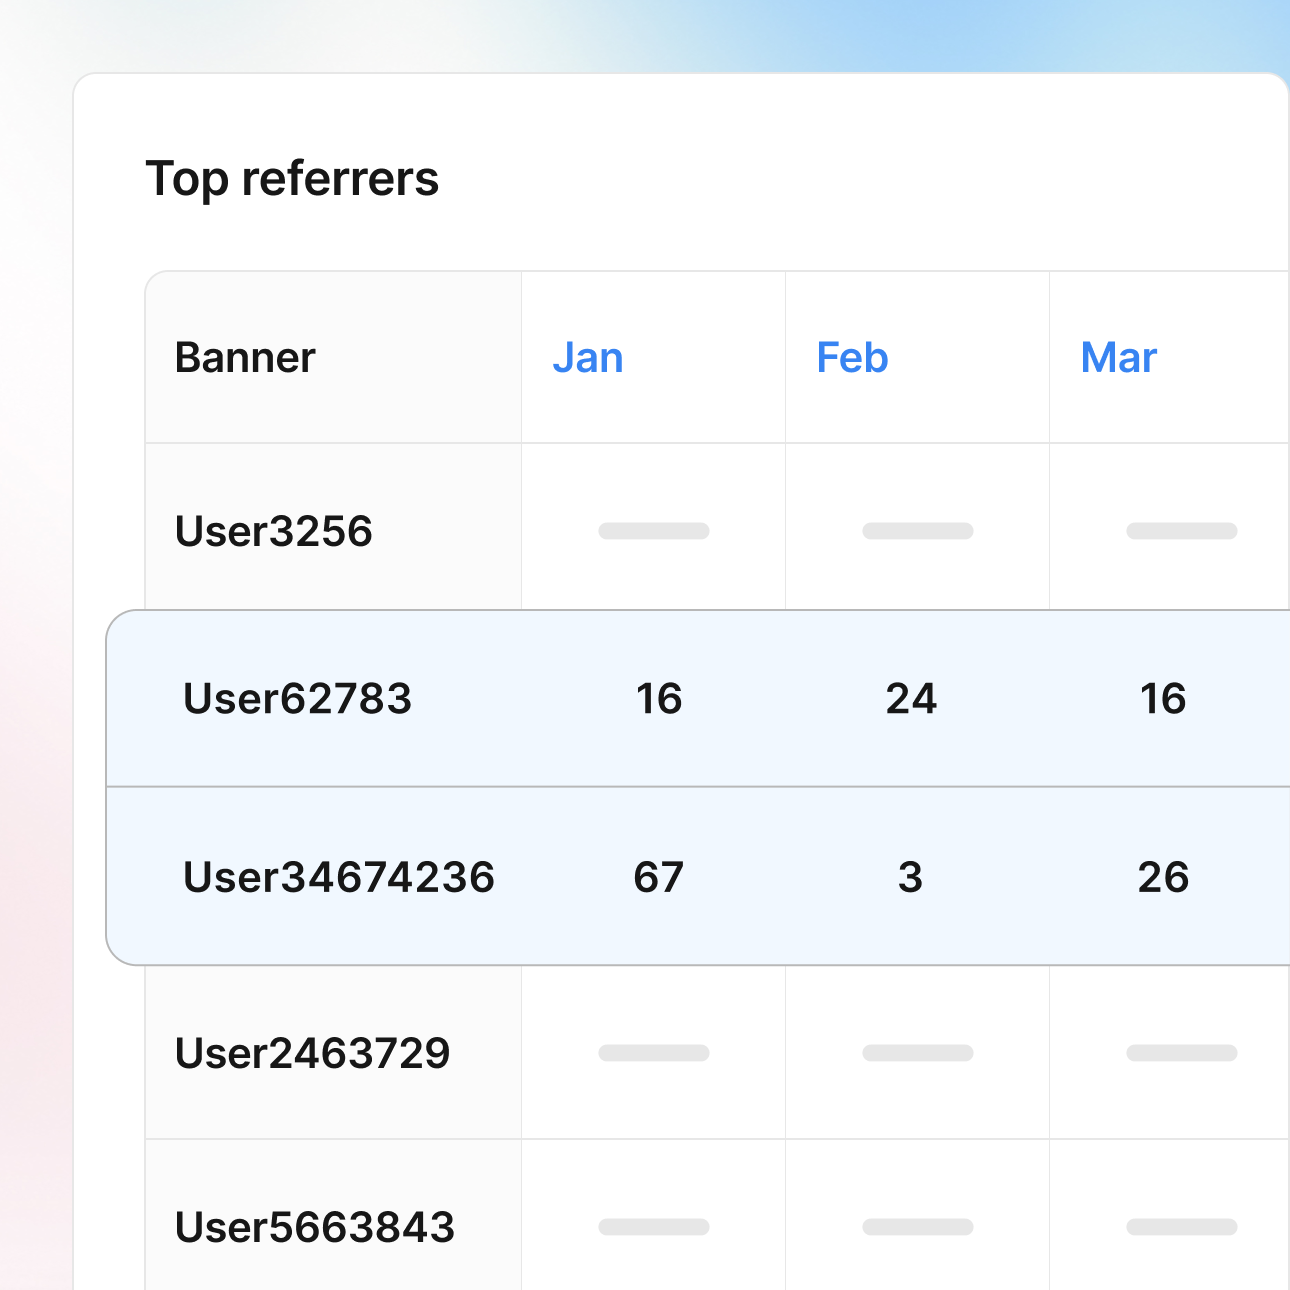The image size is (1290, 1290).
Task: Select the User34674236 row label
Action: click(x=338, y=877)
